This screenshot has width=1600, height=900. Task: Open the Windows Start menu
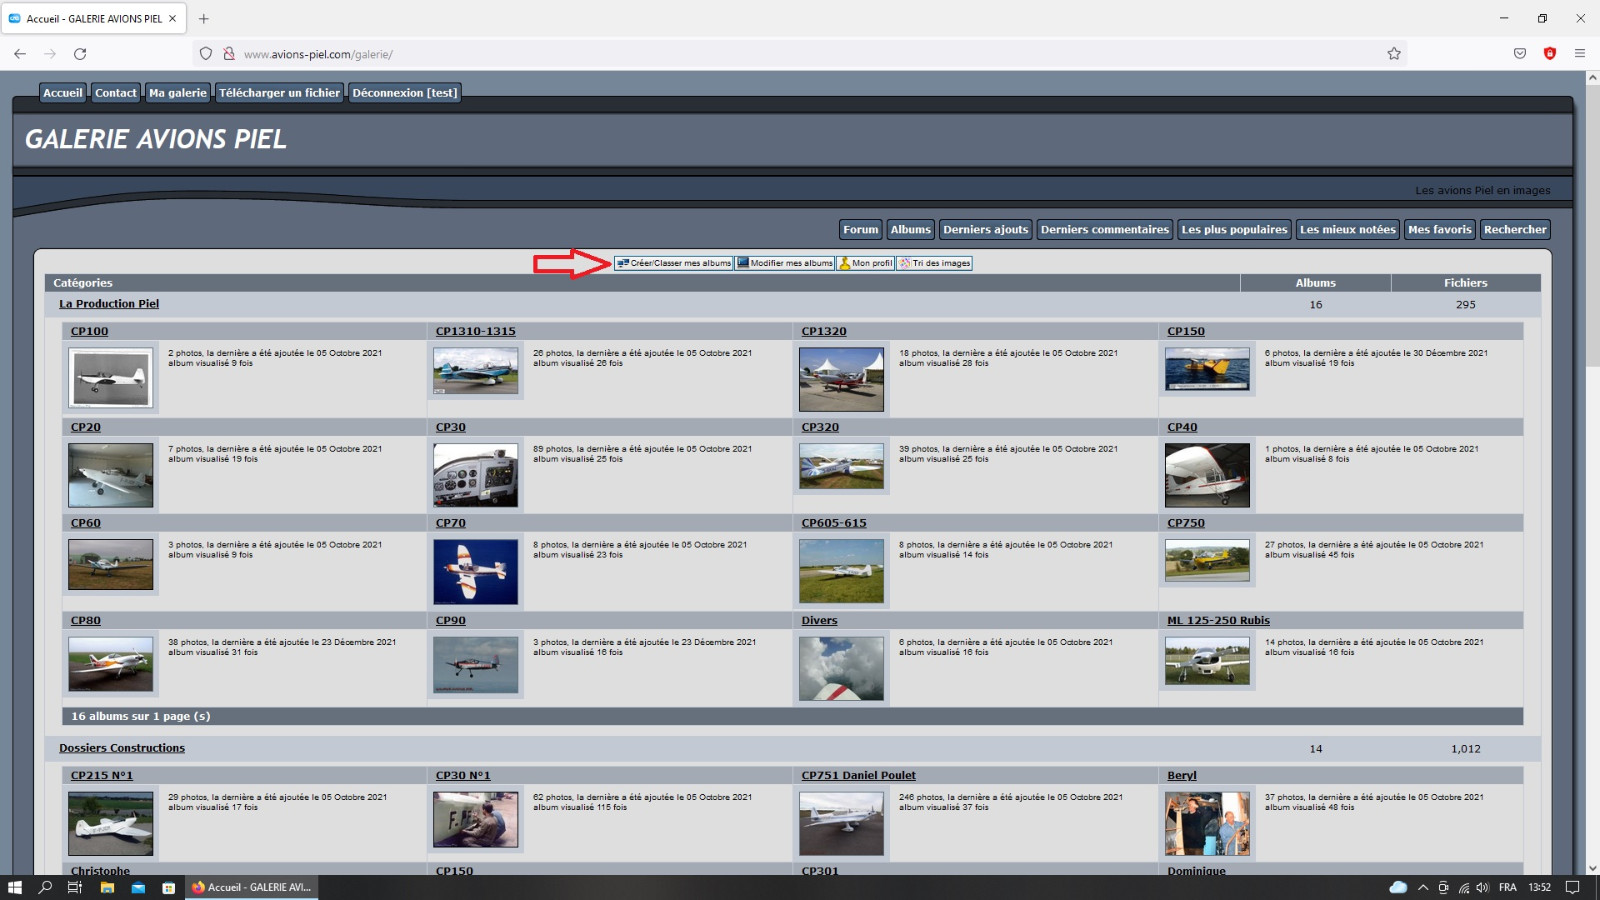(x=14, y=887)
